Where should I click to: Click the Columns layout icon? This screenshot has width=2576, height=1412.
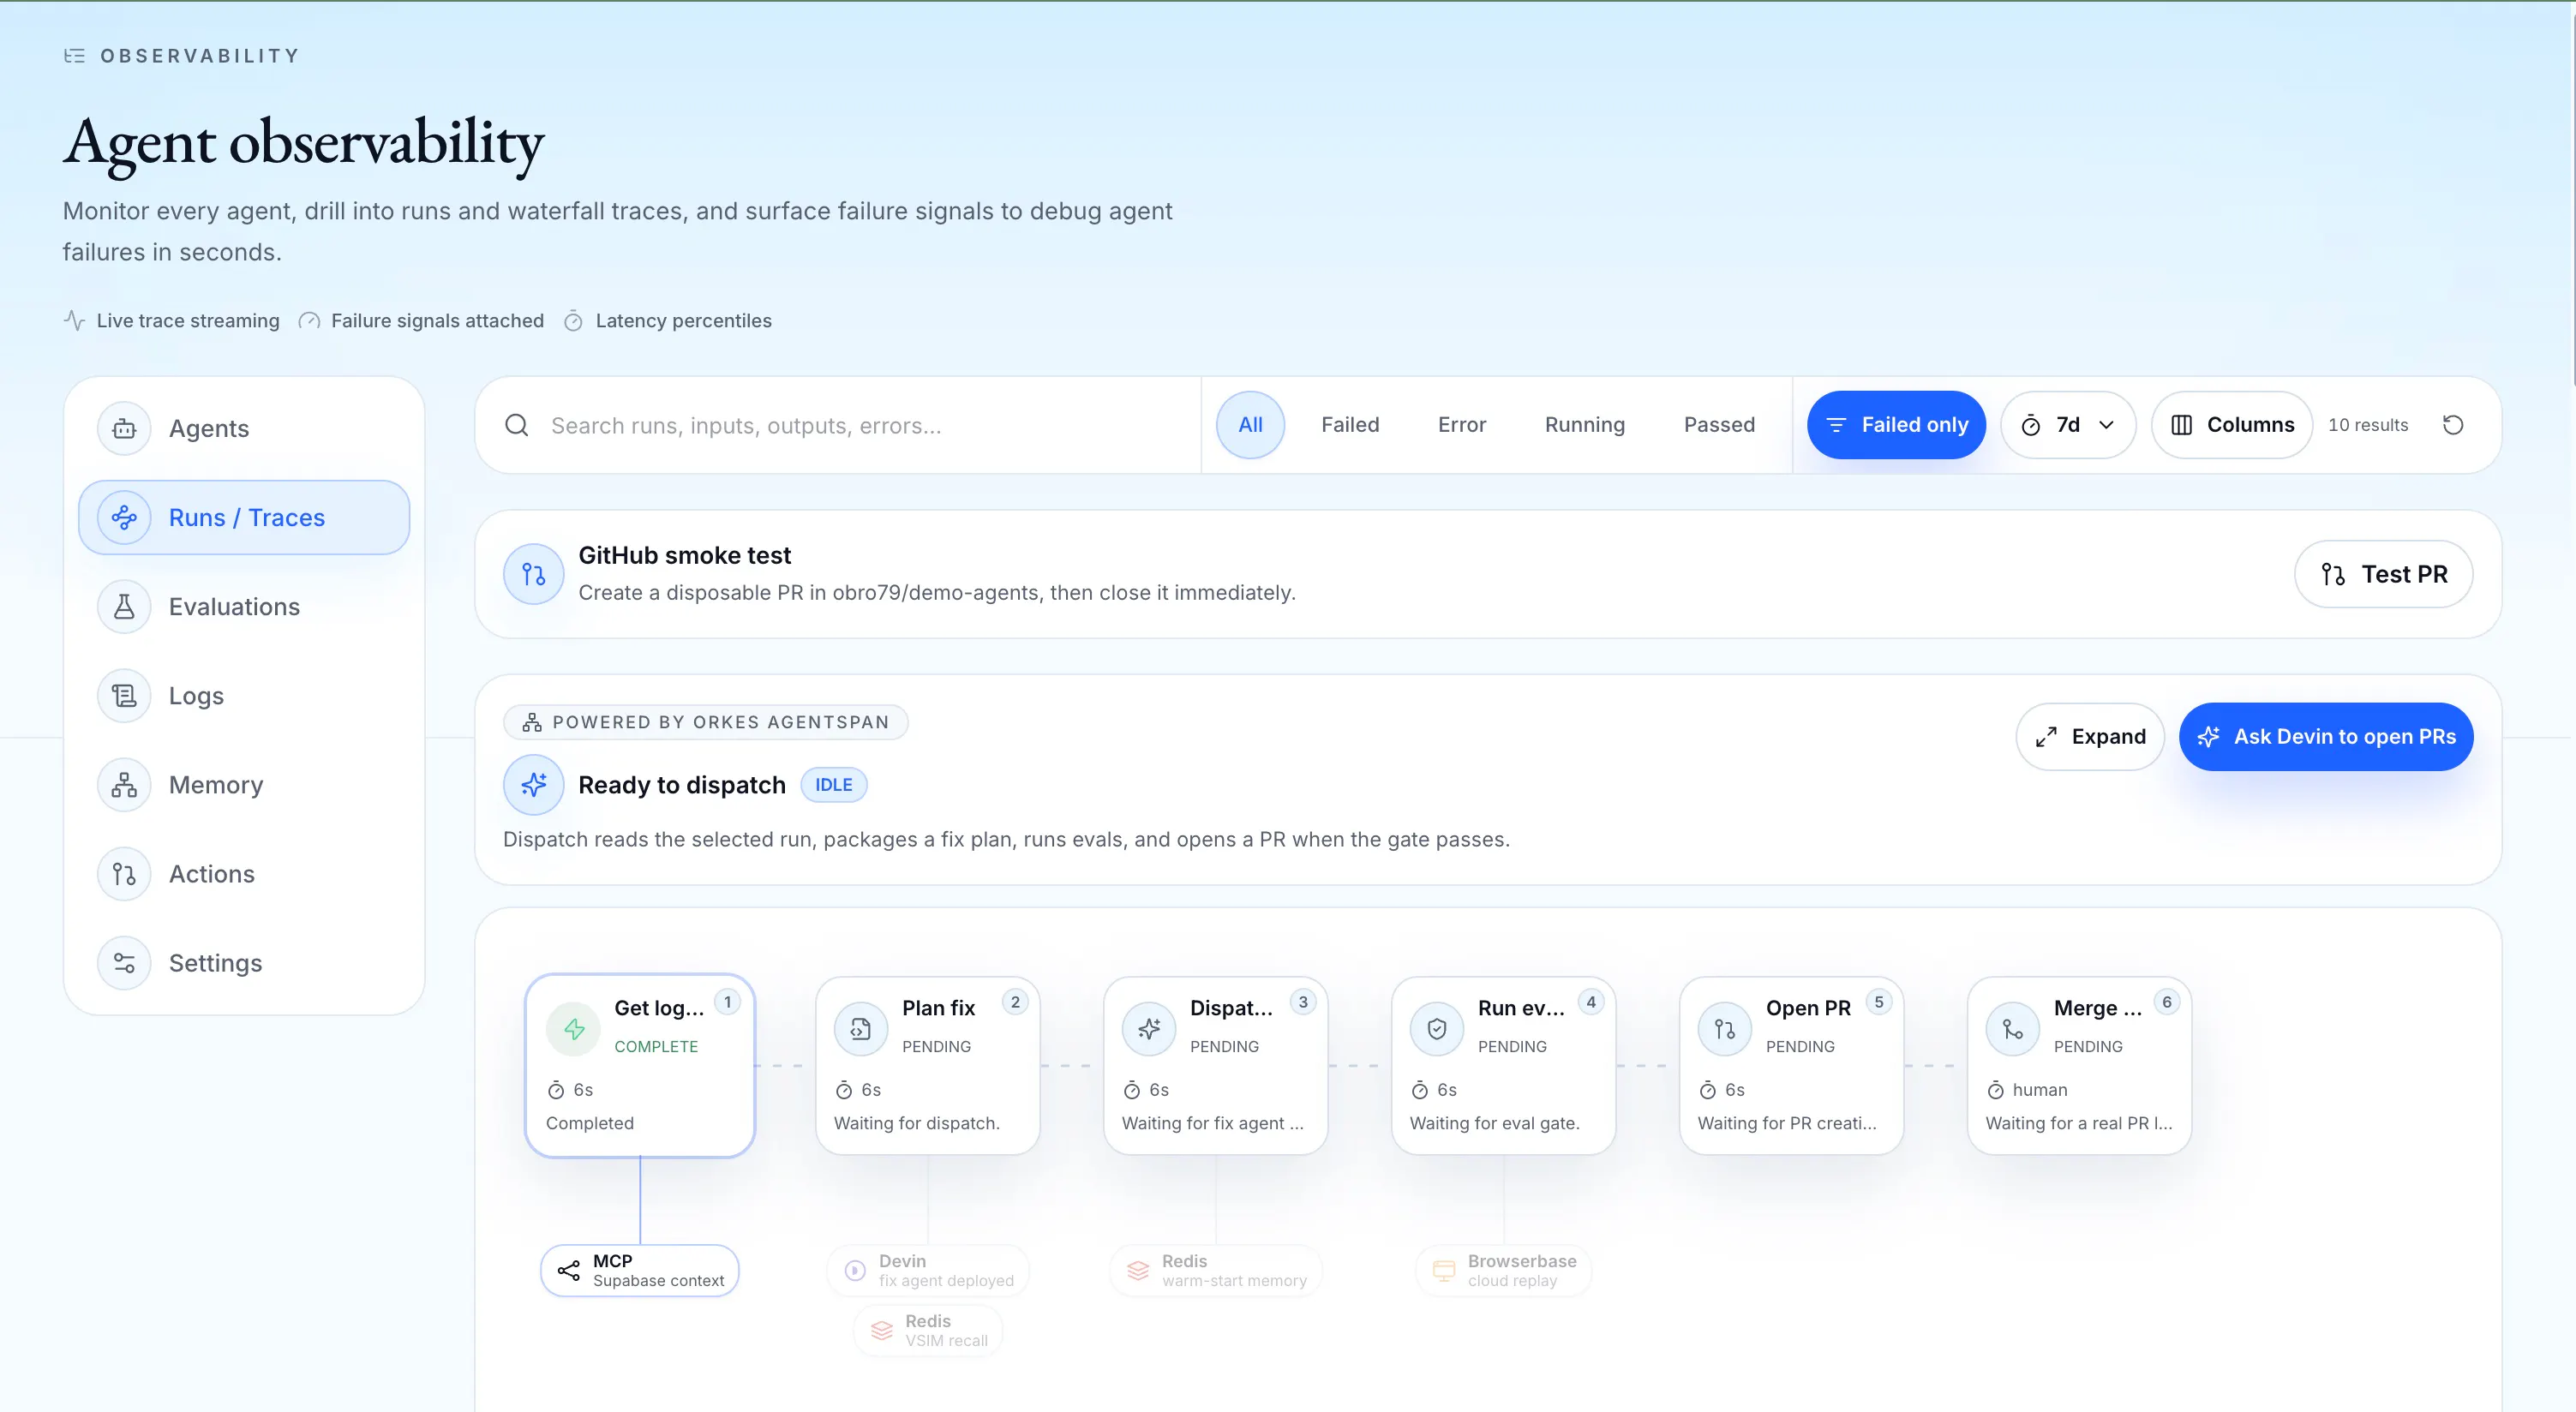click(2182, 425)
